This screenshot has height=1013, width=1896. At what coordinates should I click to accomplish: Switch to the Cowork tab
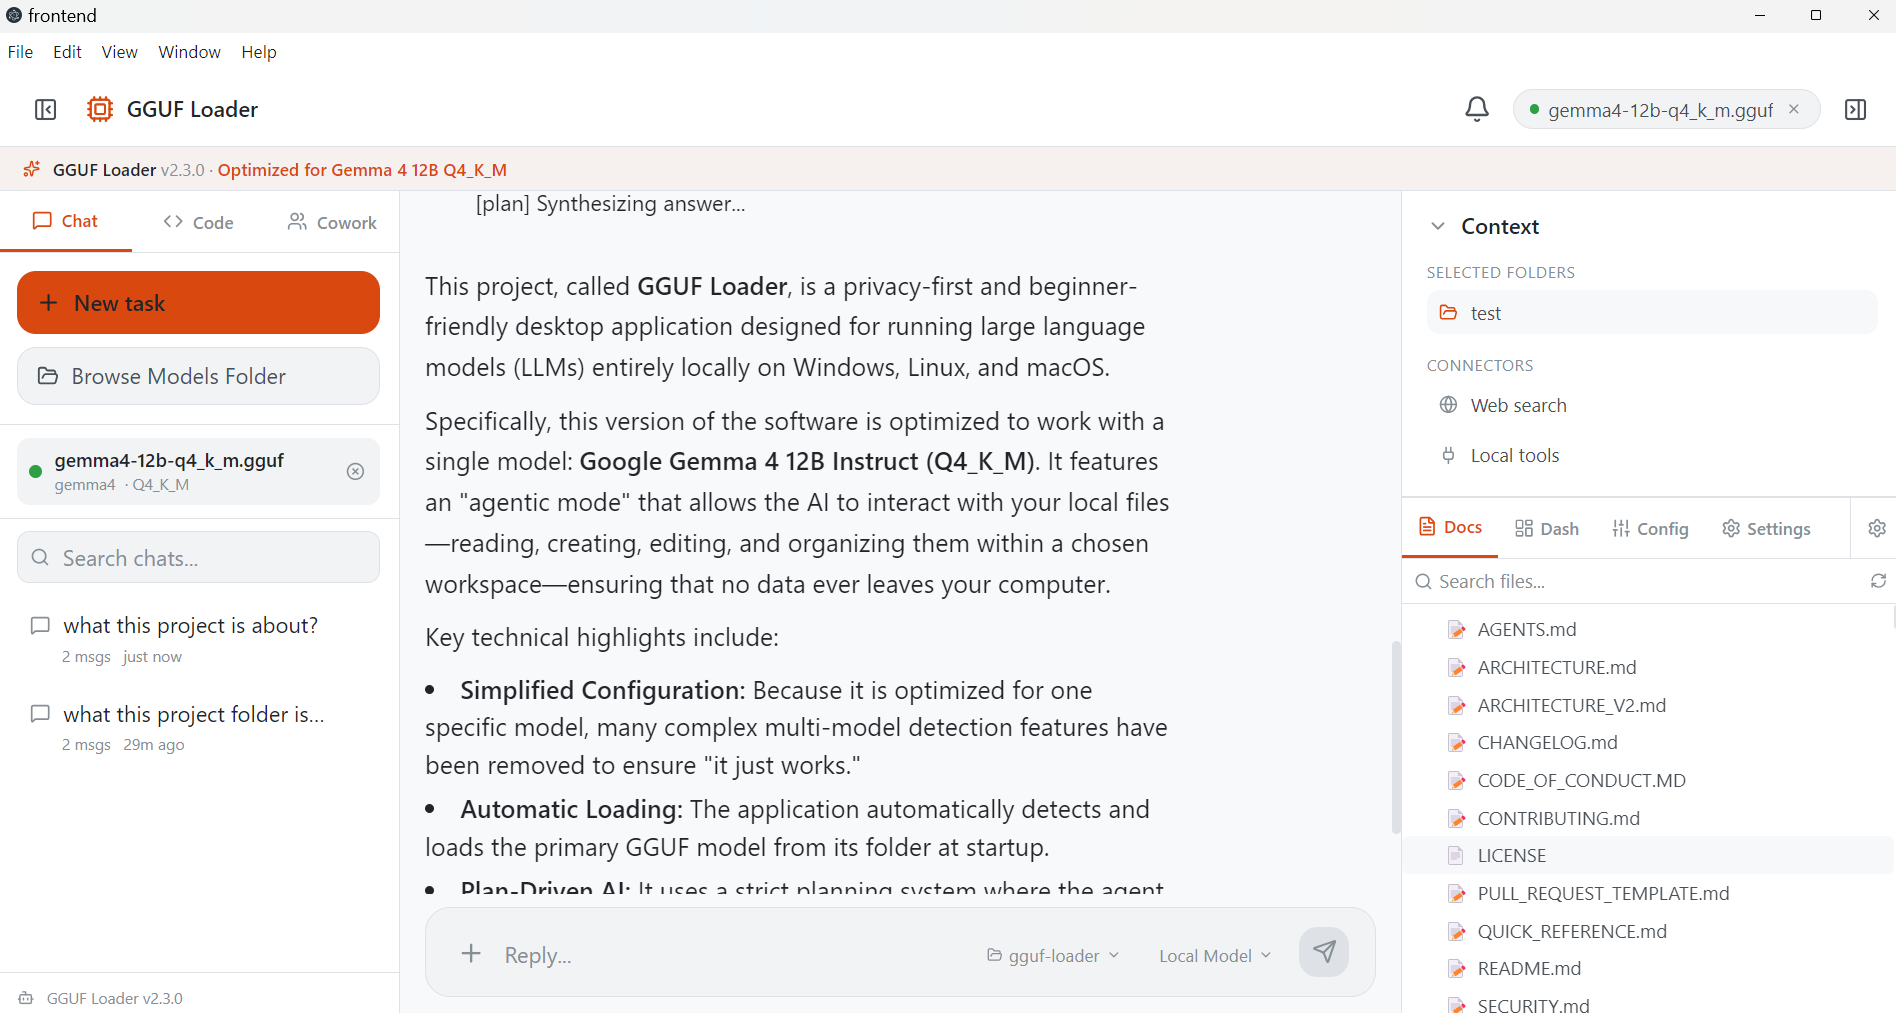(x=332, y=222)
